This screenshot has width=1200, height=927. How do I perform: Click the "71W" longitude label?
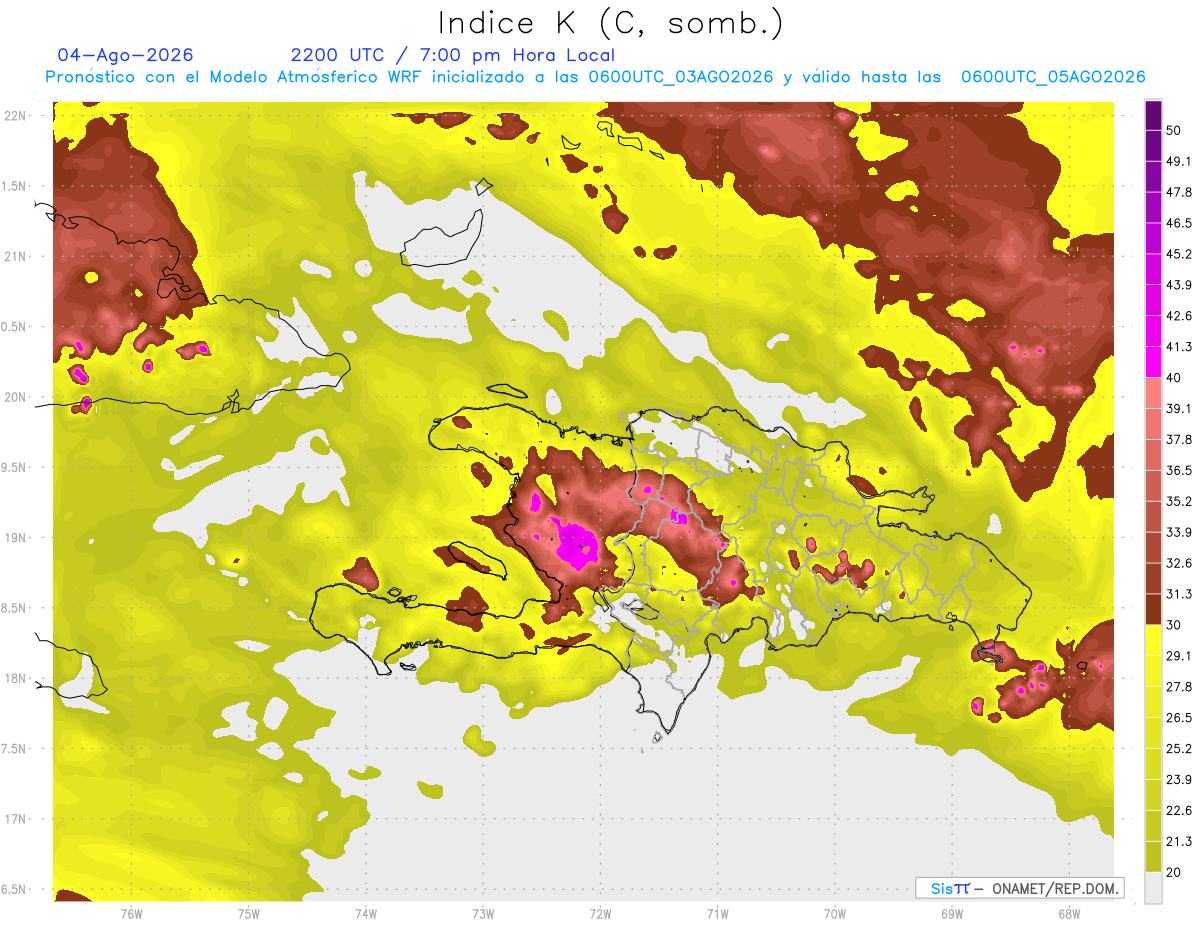click(717, 914)
